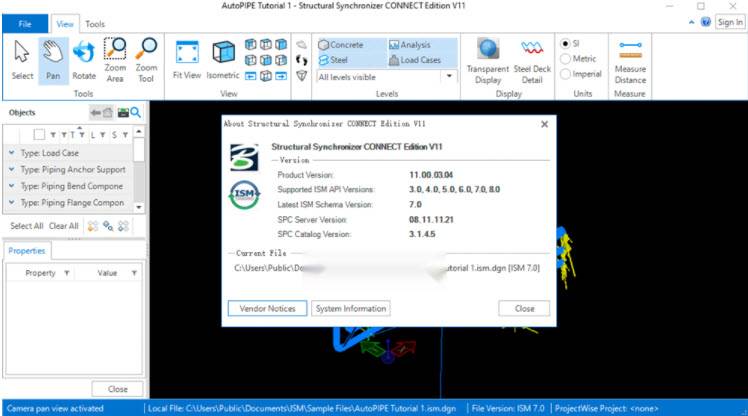Click the right-arrow next view icon
The image size is (748, 416).
[281, 76]
